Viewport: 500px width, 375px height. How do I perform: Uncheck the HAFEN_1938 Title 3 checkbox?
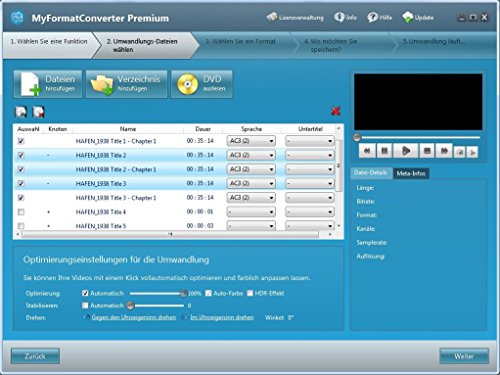click(21, 184)
